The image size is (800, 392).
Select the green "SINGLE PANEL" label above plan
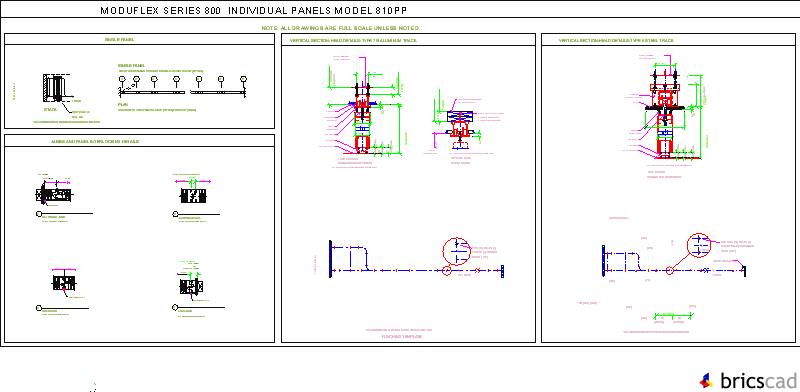coord(131,66)
